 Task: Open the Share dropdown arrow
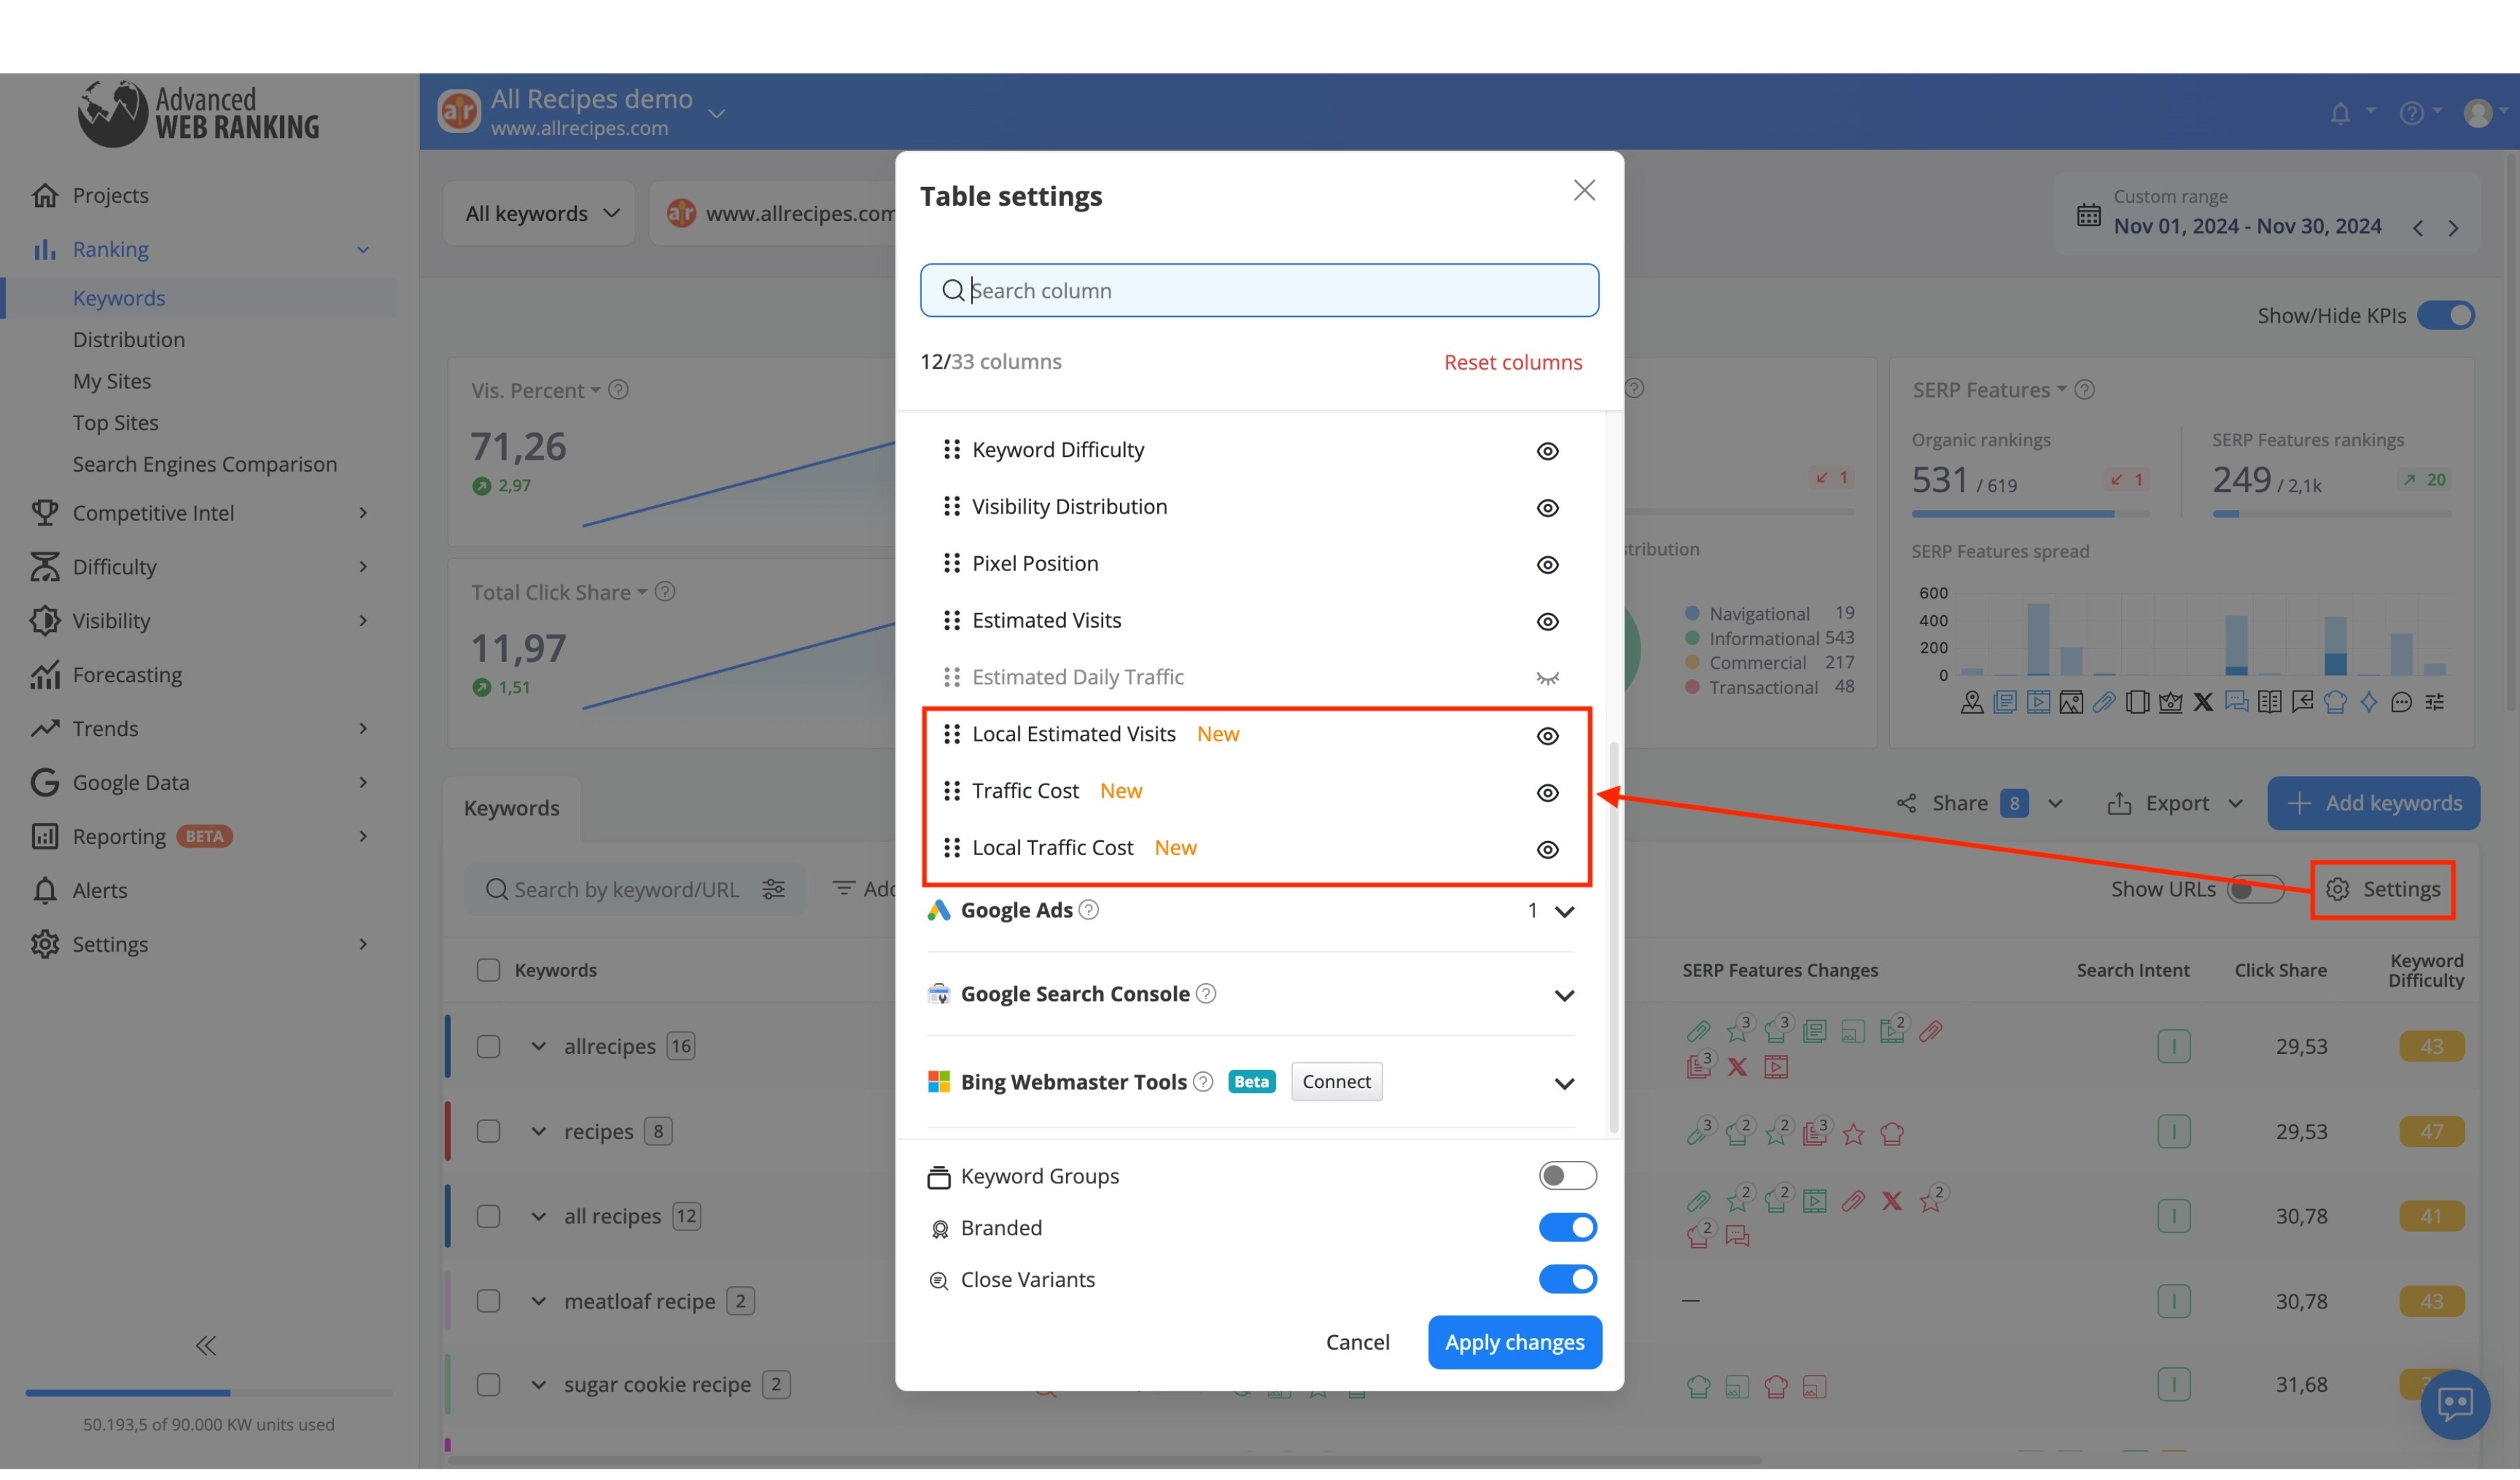(x=2055, y=804)
